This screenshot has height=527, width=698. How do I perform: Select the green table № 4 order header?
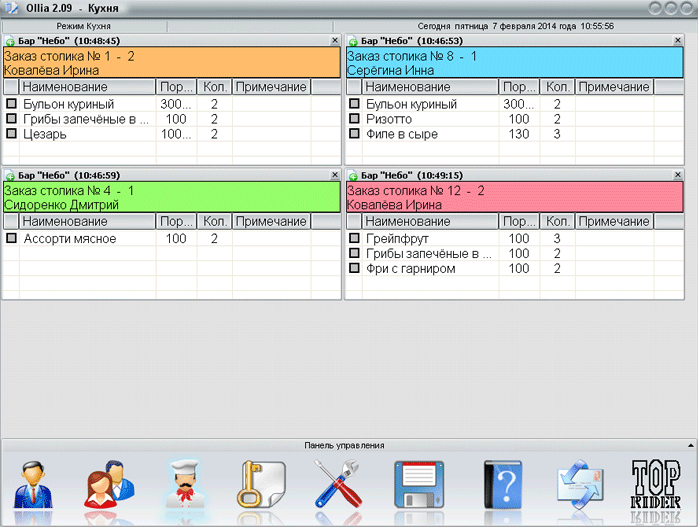(x=172, y=197)
